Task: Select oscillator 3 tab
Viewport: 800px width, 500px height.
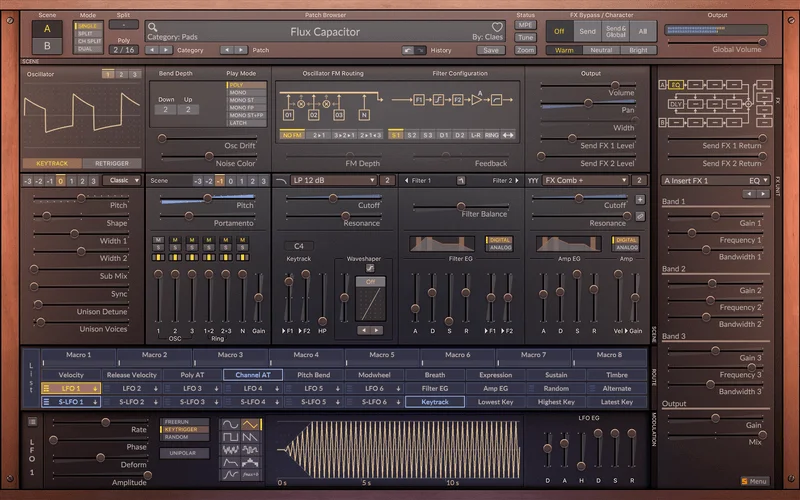Action: [x=134, y=74]
